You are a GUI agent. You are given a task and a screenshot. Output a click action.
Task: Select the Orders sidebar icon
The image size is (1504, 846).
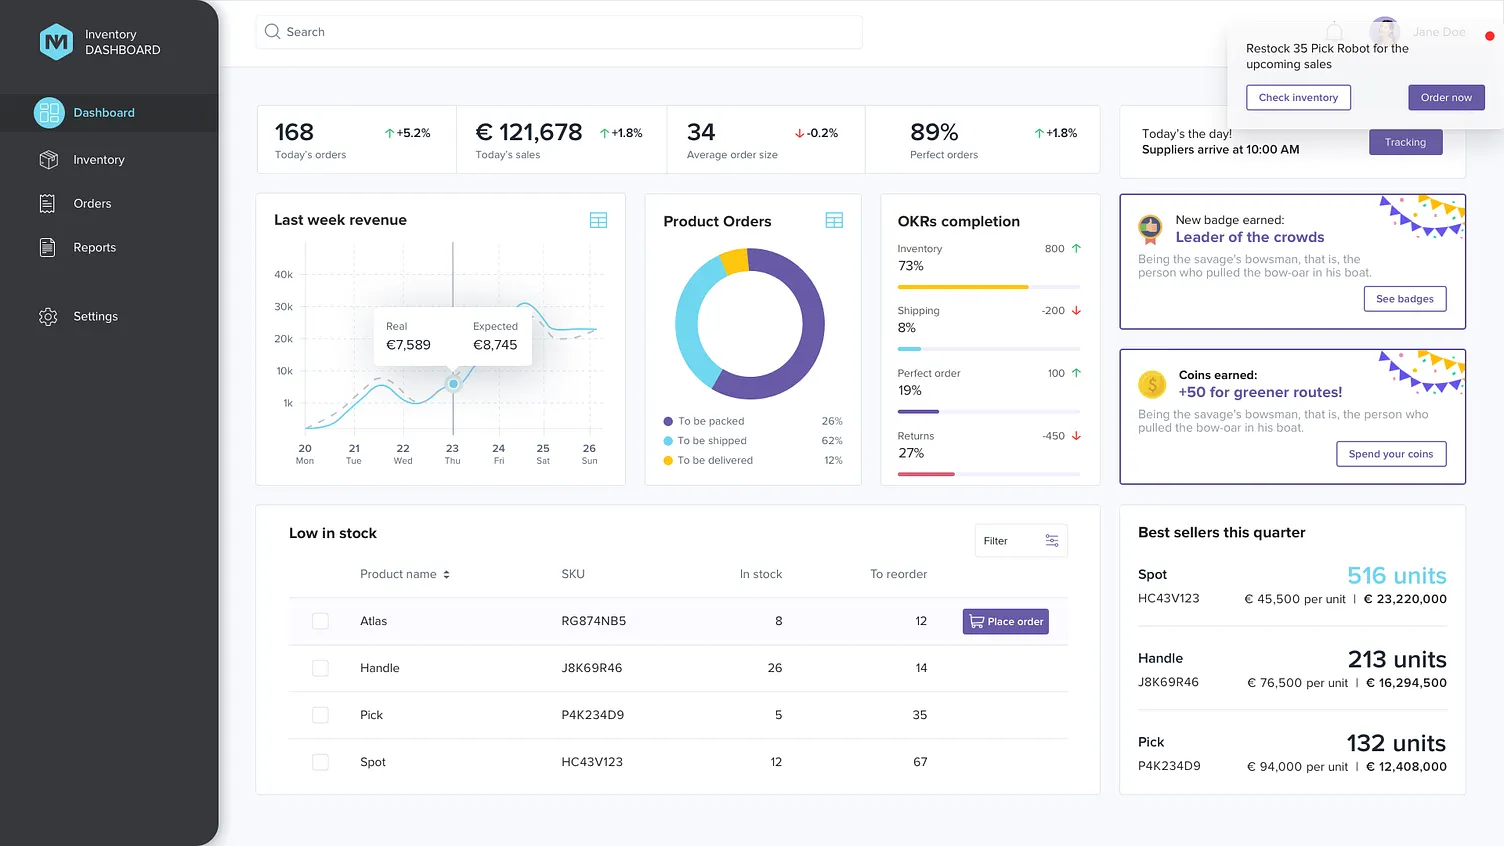48,203
